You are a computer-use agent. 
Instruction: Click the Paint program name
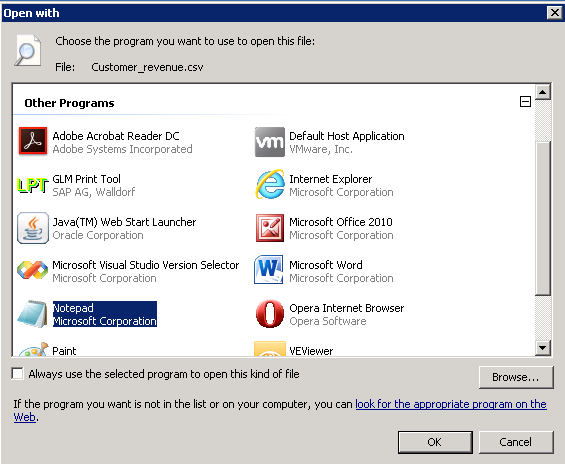click(64, 351)
